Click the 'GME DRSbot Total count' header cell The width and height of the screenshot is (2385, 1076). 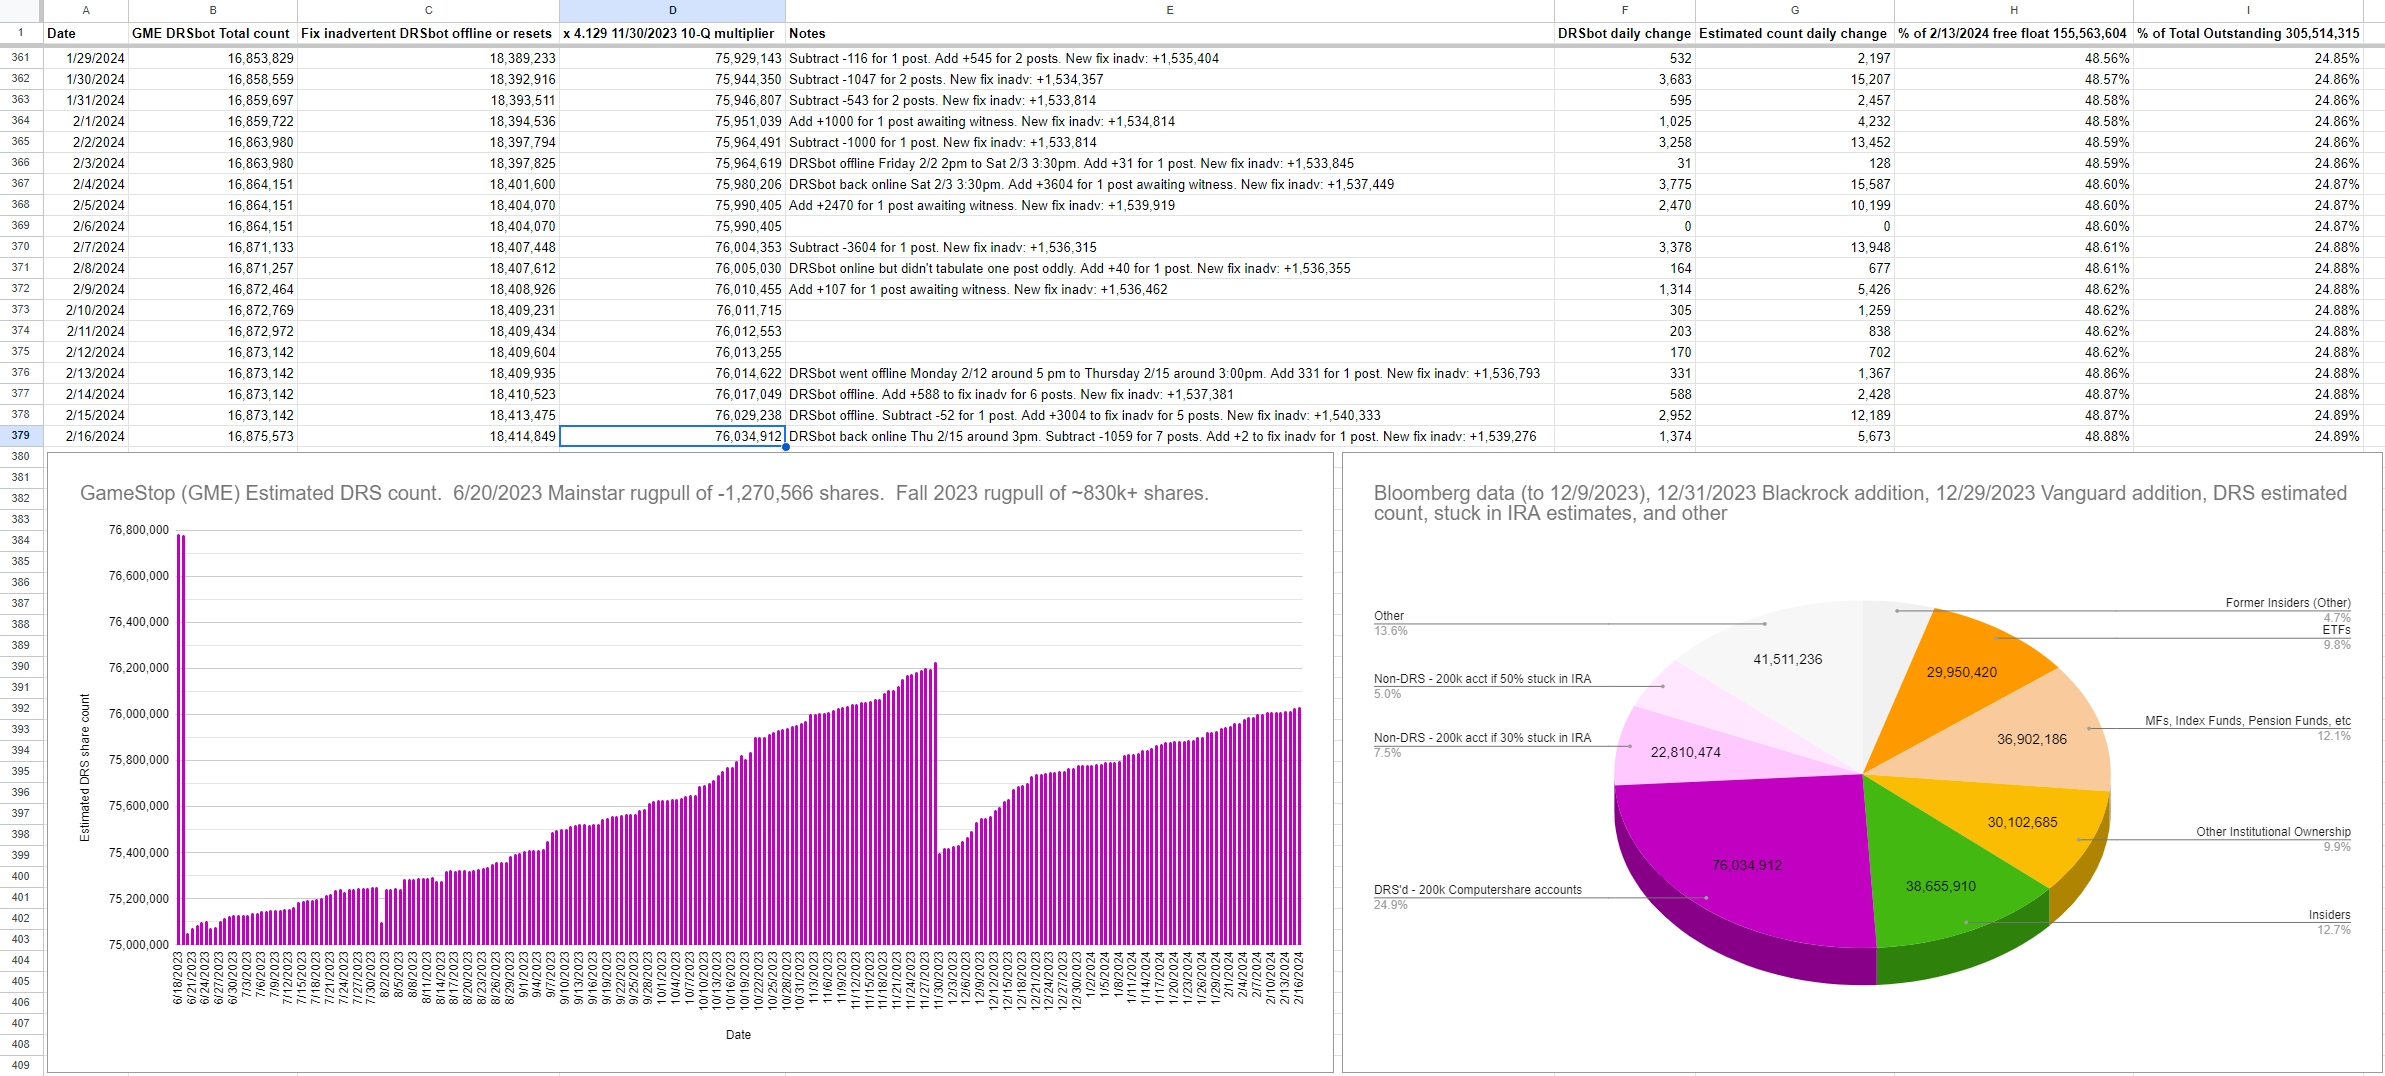(212, 33)
